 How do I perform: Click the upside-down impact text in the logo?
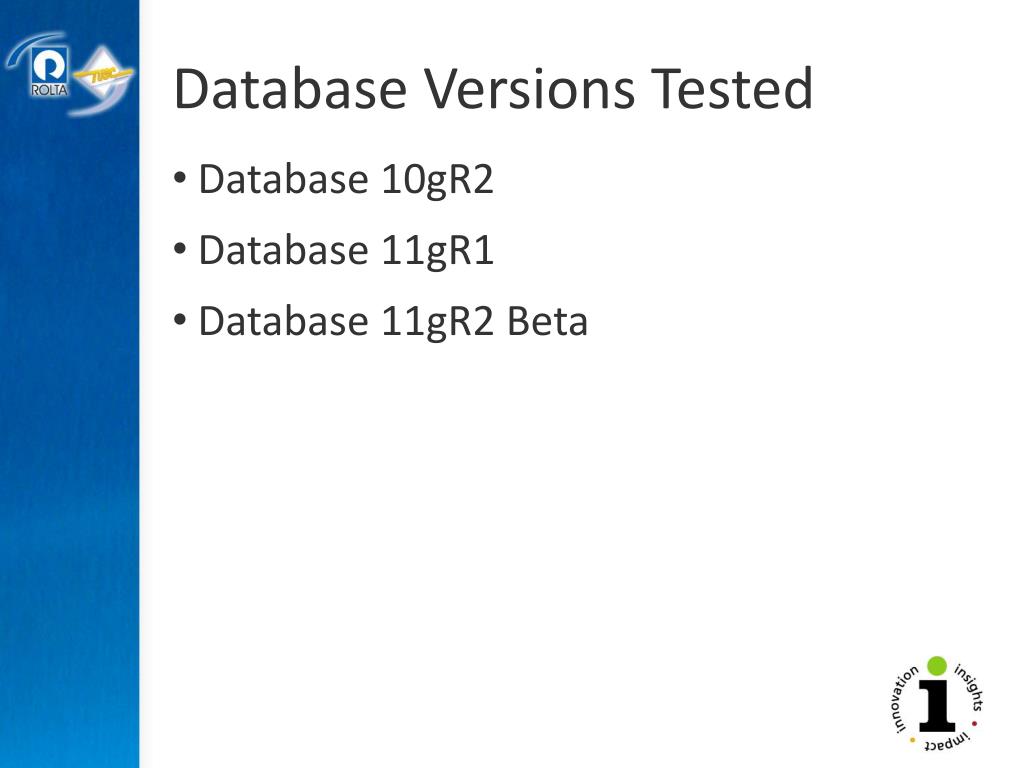pos(947,743)
